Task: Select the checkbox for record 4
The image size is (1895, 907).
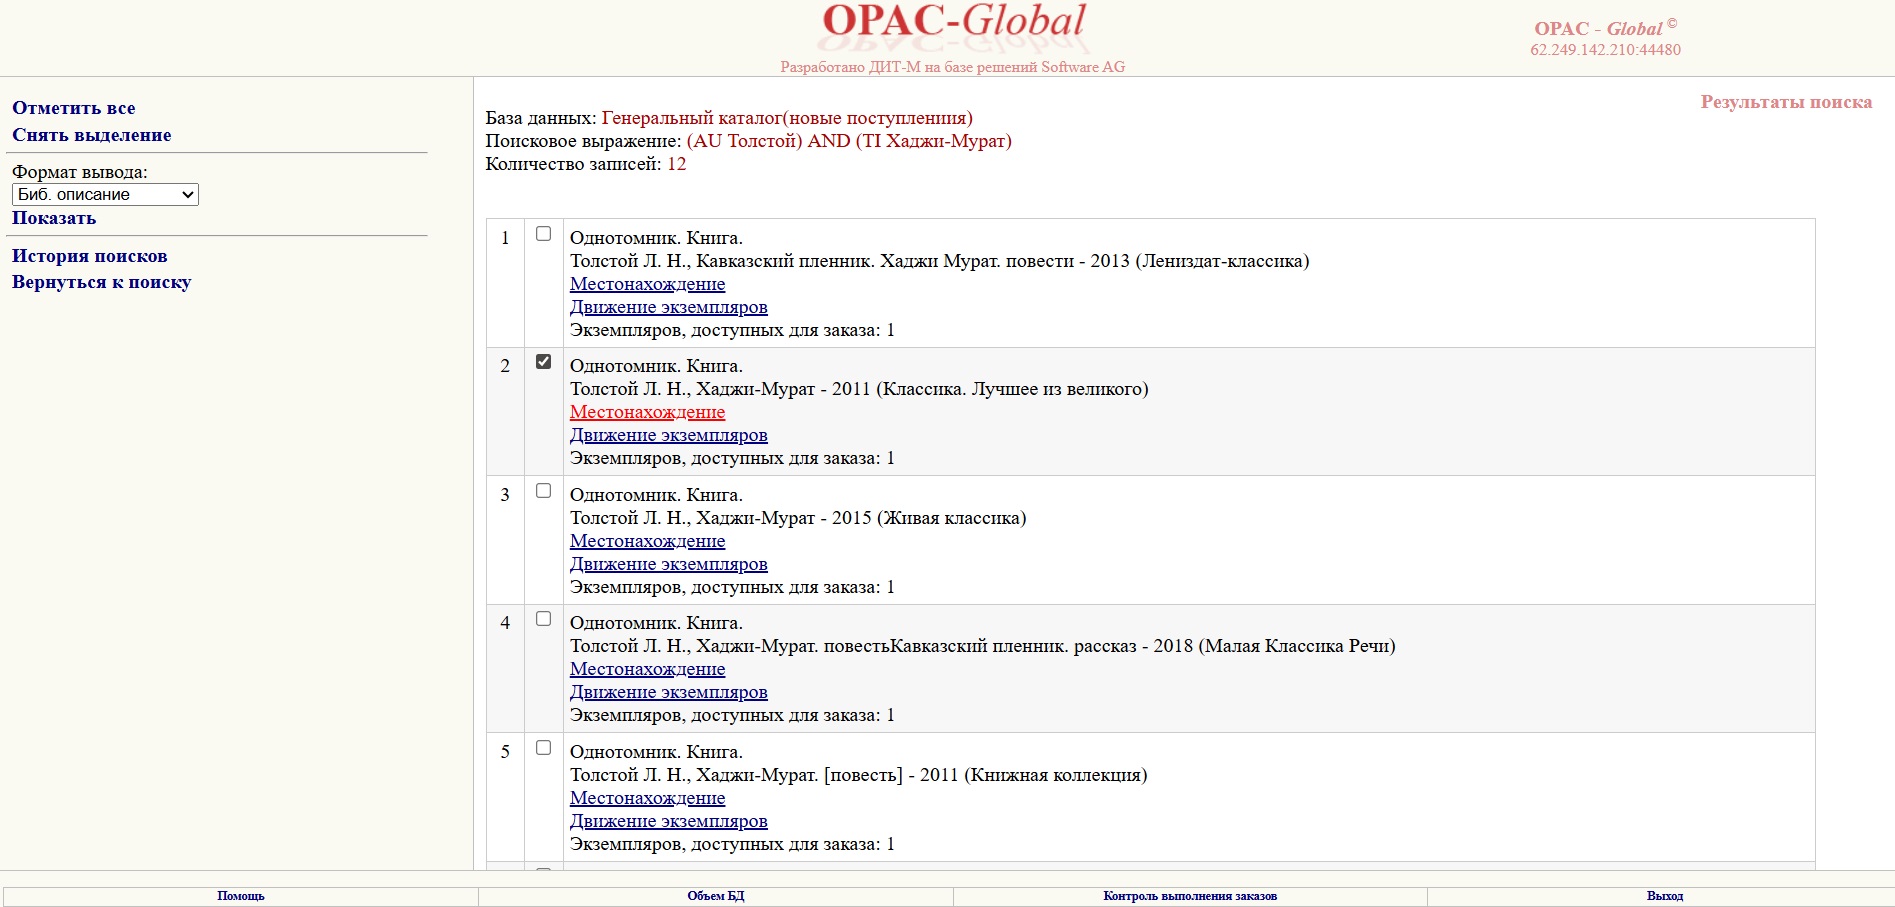Action: coord(543,619)
